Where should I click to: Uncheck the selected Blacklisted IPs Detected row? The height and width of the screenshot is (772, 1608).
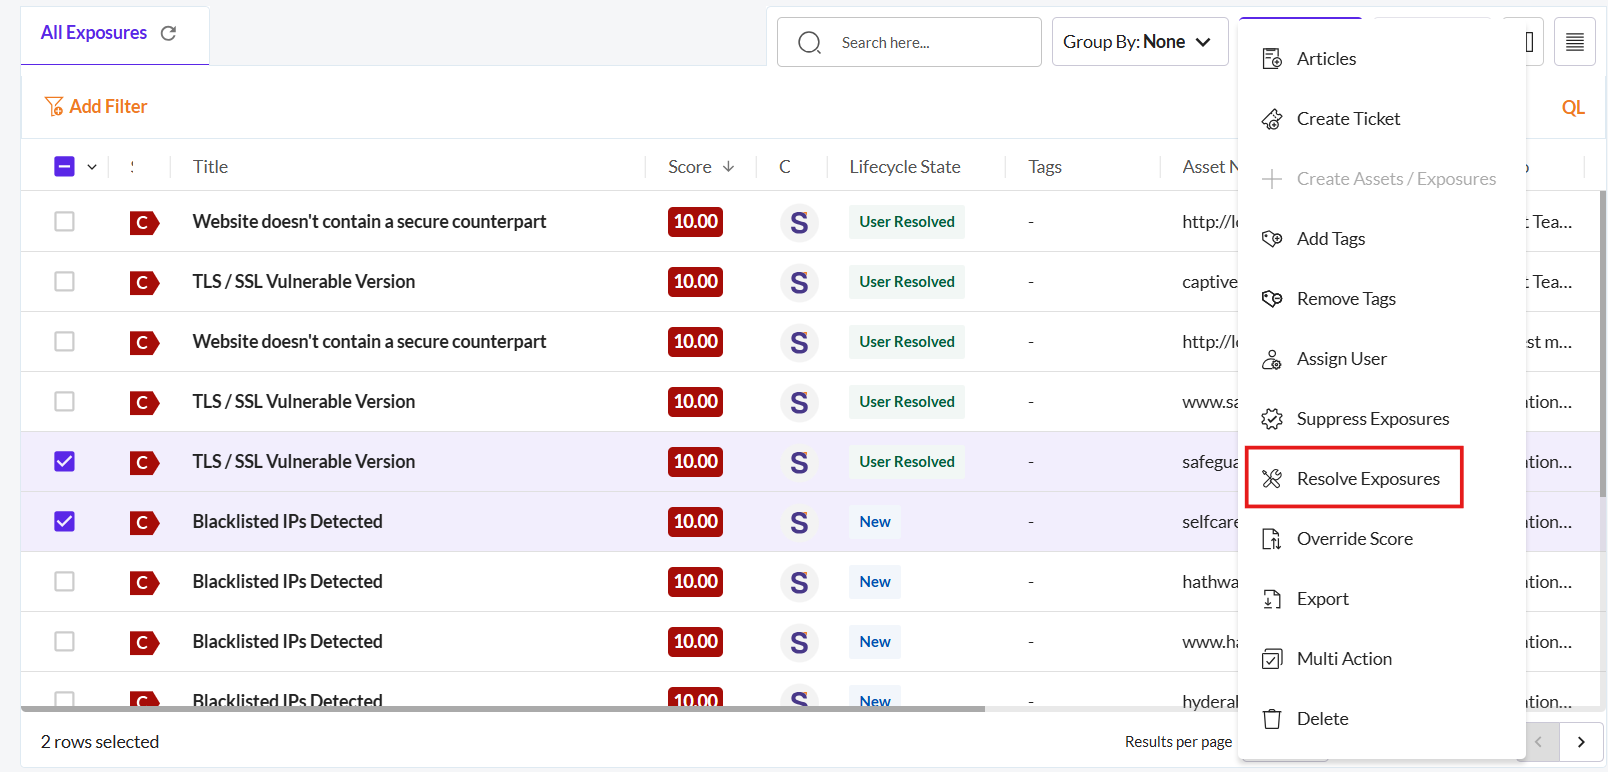64,521
